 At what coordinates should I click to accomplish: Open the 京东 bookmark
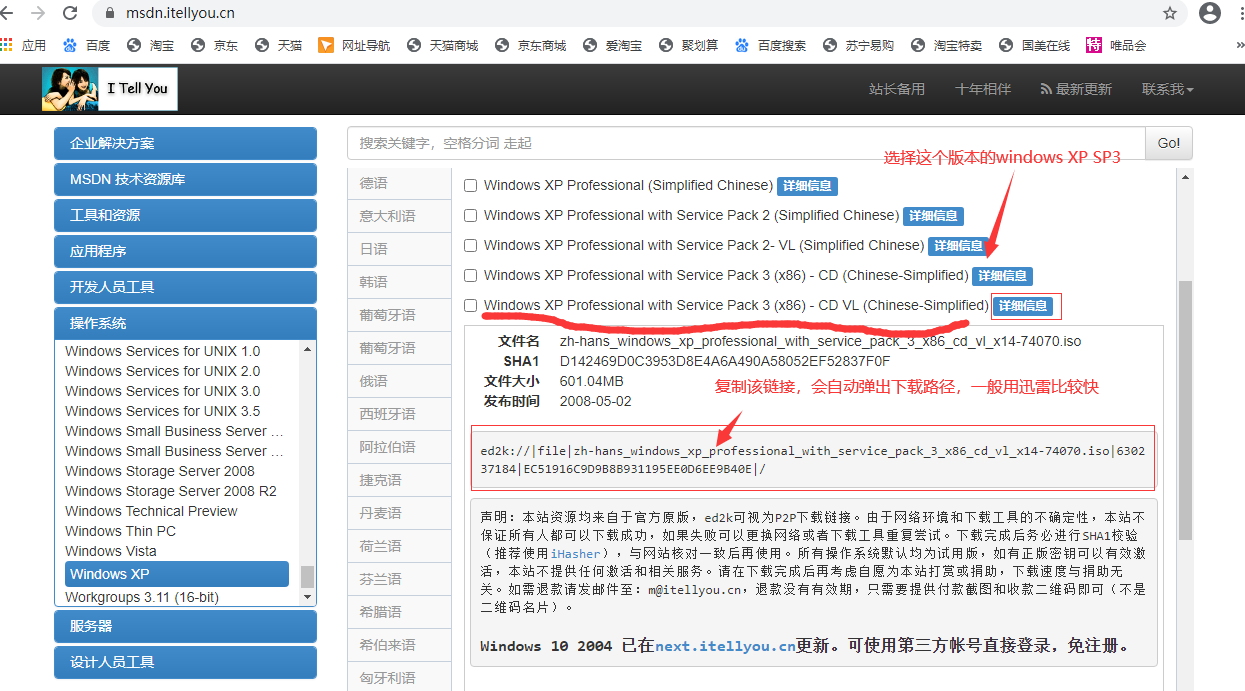[214, 45]
